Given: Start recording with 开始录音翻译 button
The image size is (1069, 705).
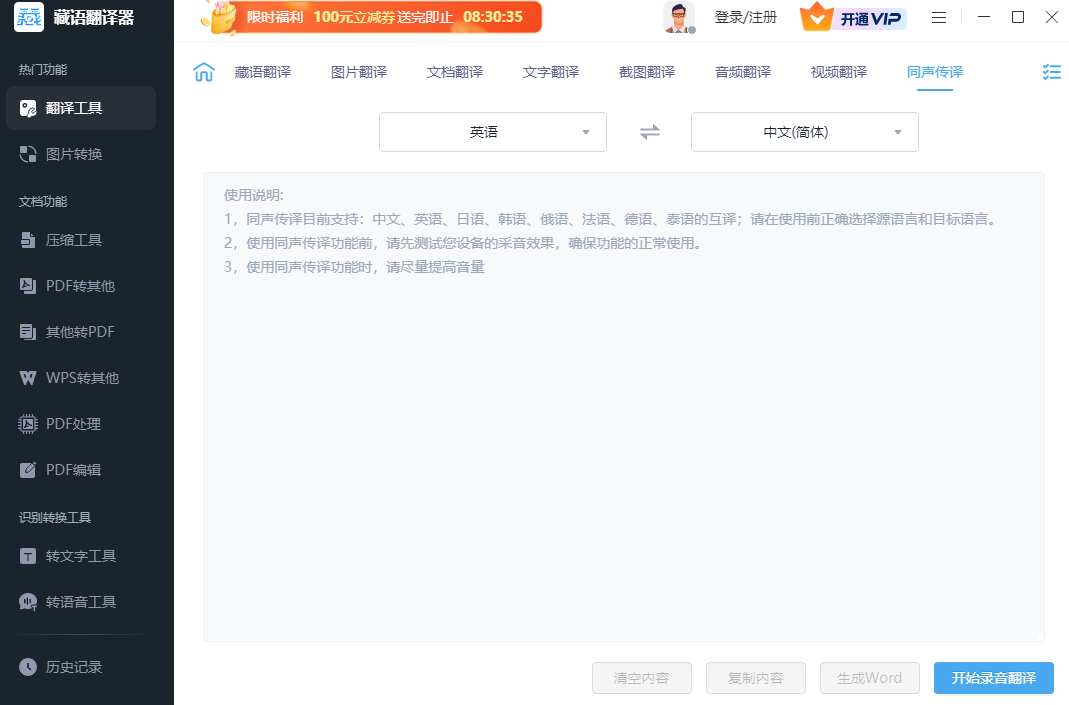Looking at the screenshot, I should tap(994, 677).
